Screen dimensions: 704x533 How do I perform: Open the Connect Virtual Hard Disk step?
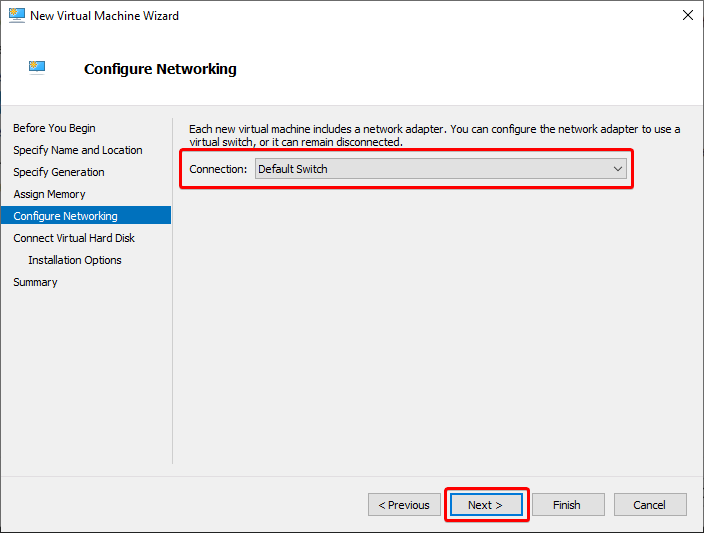pyautogui.click(x=74, y=238)
